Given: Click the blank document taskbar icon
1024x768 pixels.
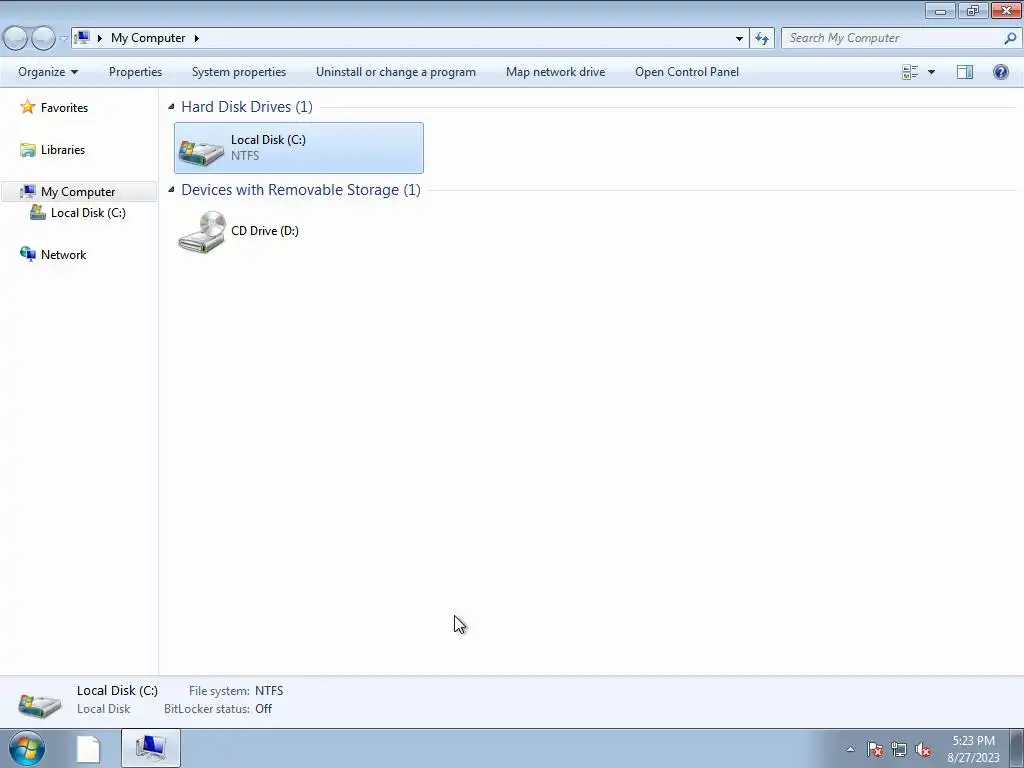Looking at the screenshot, I should click(88, 749).
